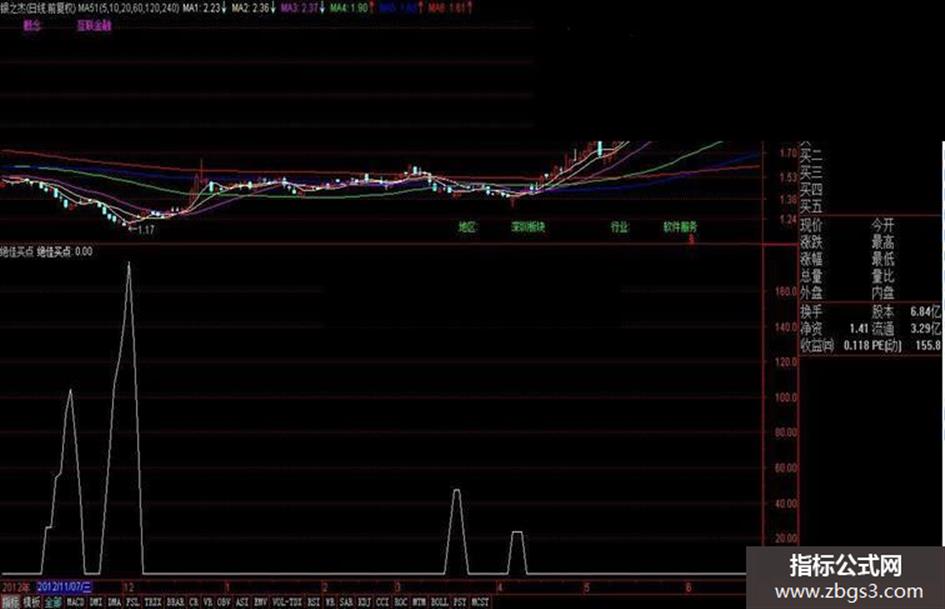Viewport: 945px width, 609px height.
Task: Switch to the FSL indicator tab
Action: point(133,602)
